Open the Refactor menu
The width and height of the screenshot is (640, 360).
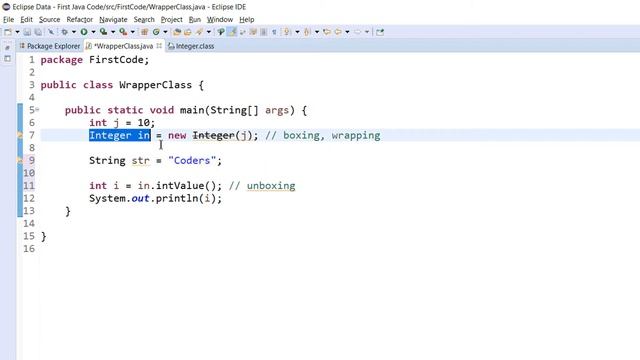(x=80, y=20)
